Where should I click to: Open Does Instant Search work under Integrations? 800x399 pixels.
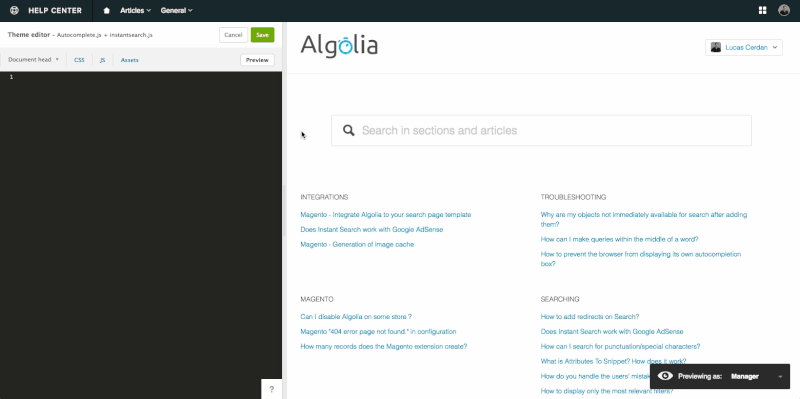[x=371, y=230]
